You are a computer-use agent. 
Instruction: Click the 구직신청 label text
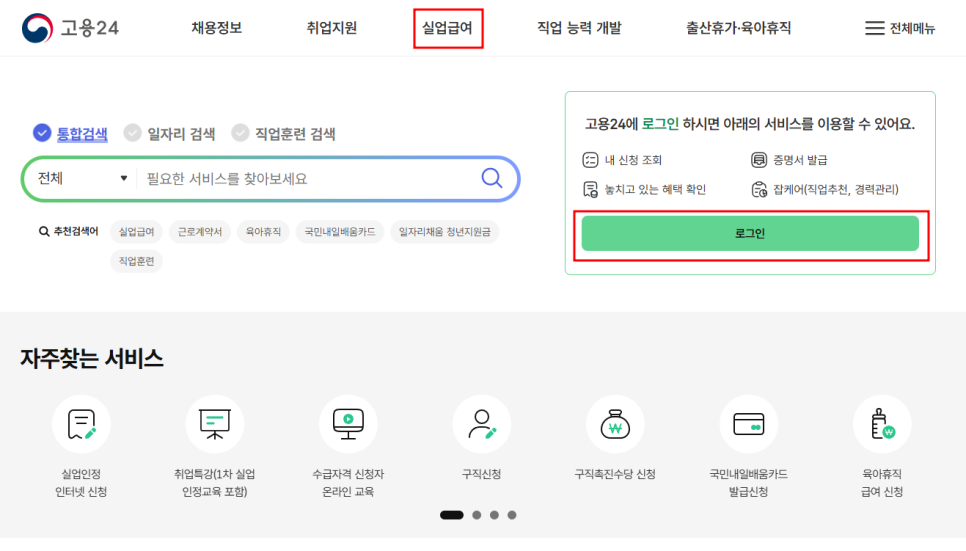(482, 474)
